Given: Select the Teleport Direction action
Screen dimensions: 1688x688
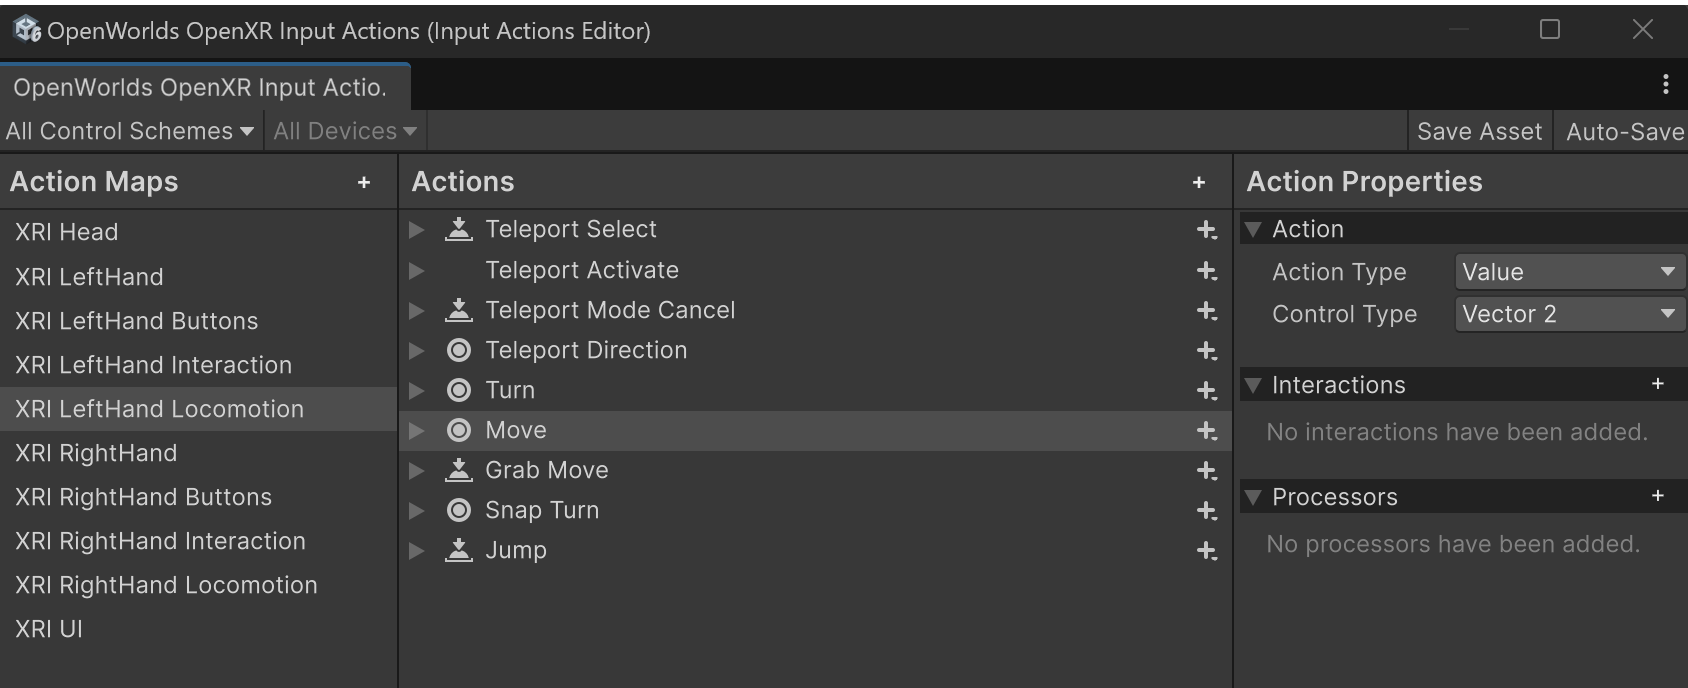Looking at the screenshot, I should pyautogui.click(x=586, y=350).
